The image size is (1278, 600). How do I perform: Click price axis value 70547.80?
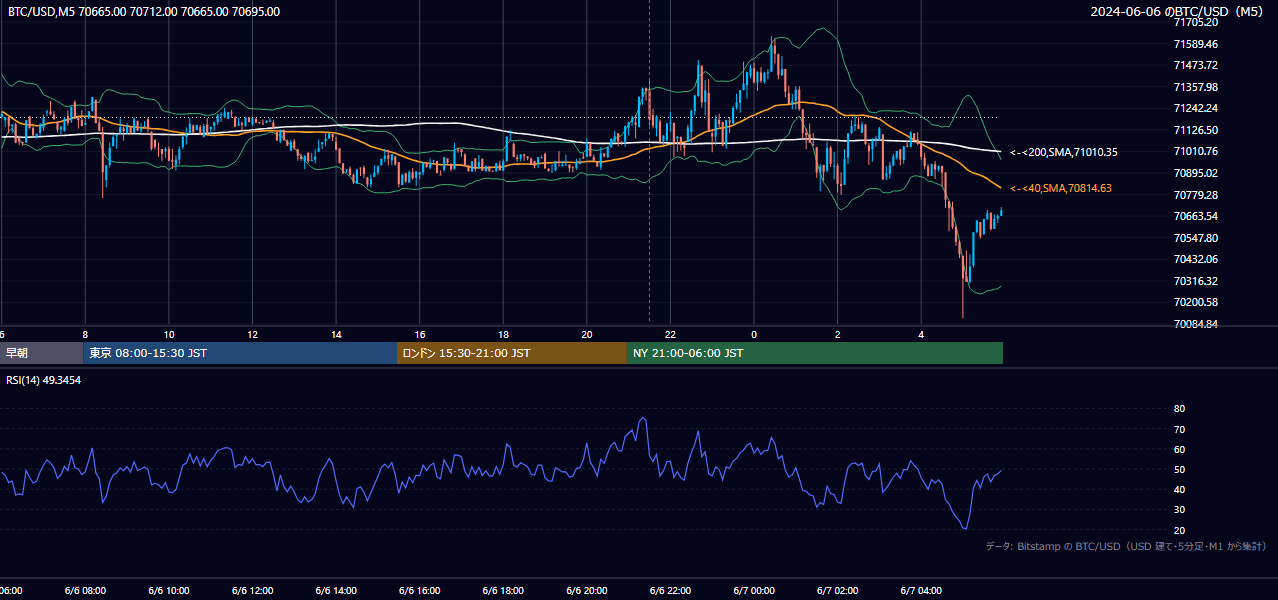click(1196, 238)
